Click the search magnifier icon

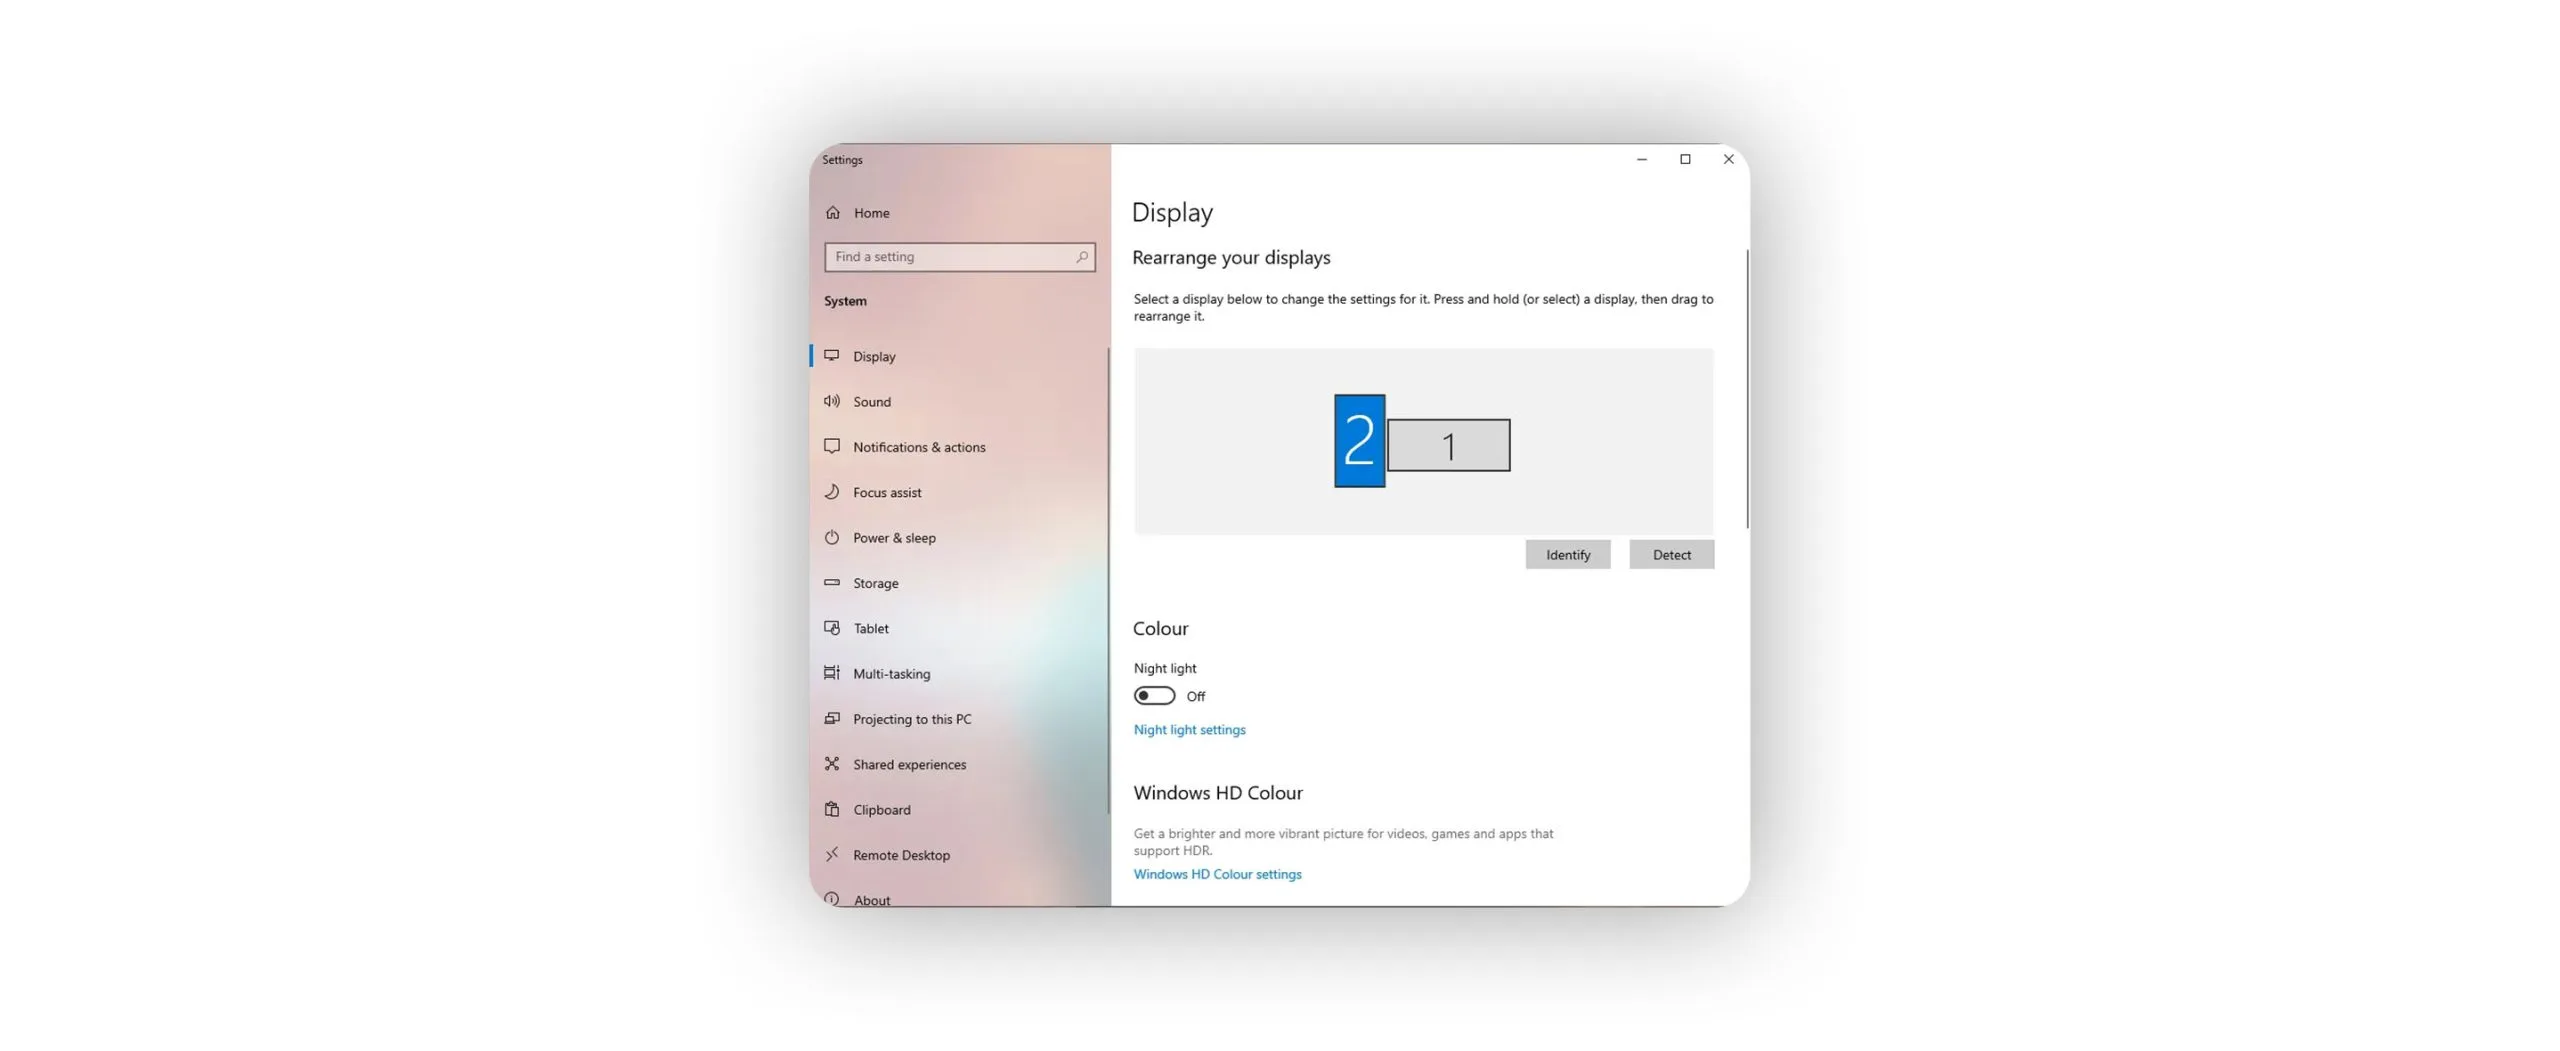click(1081, 257)
